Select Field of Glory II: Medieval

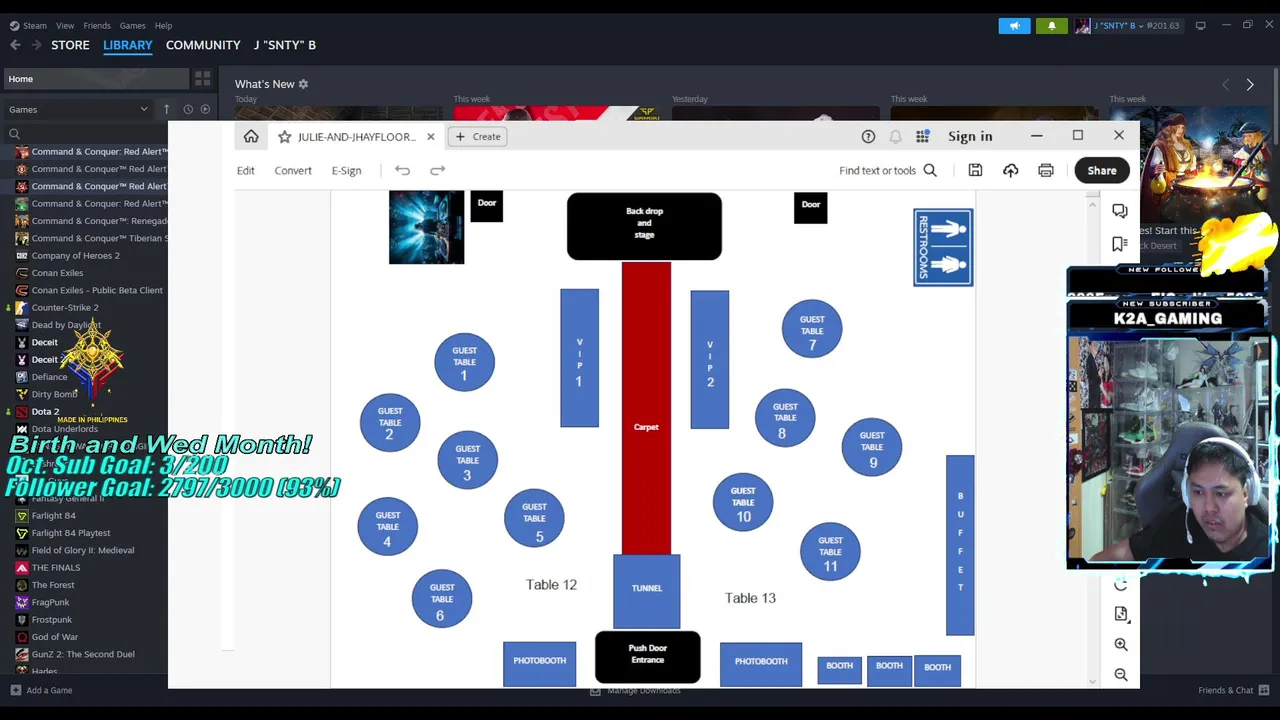click(83, 550)
